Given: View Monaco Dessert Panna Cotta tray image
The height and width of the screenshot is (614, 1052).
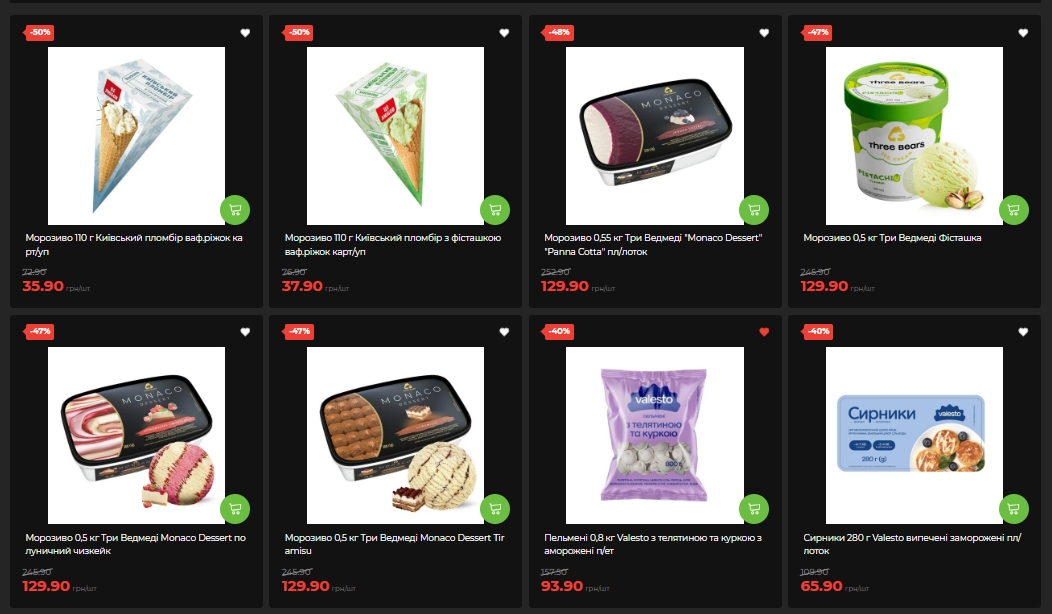Looking at the screenshot, I should (x=655, y=136).
